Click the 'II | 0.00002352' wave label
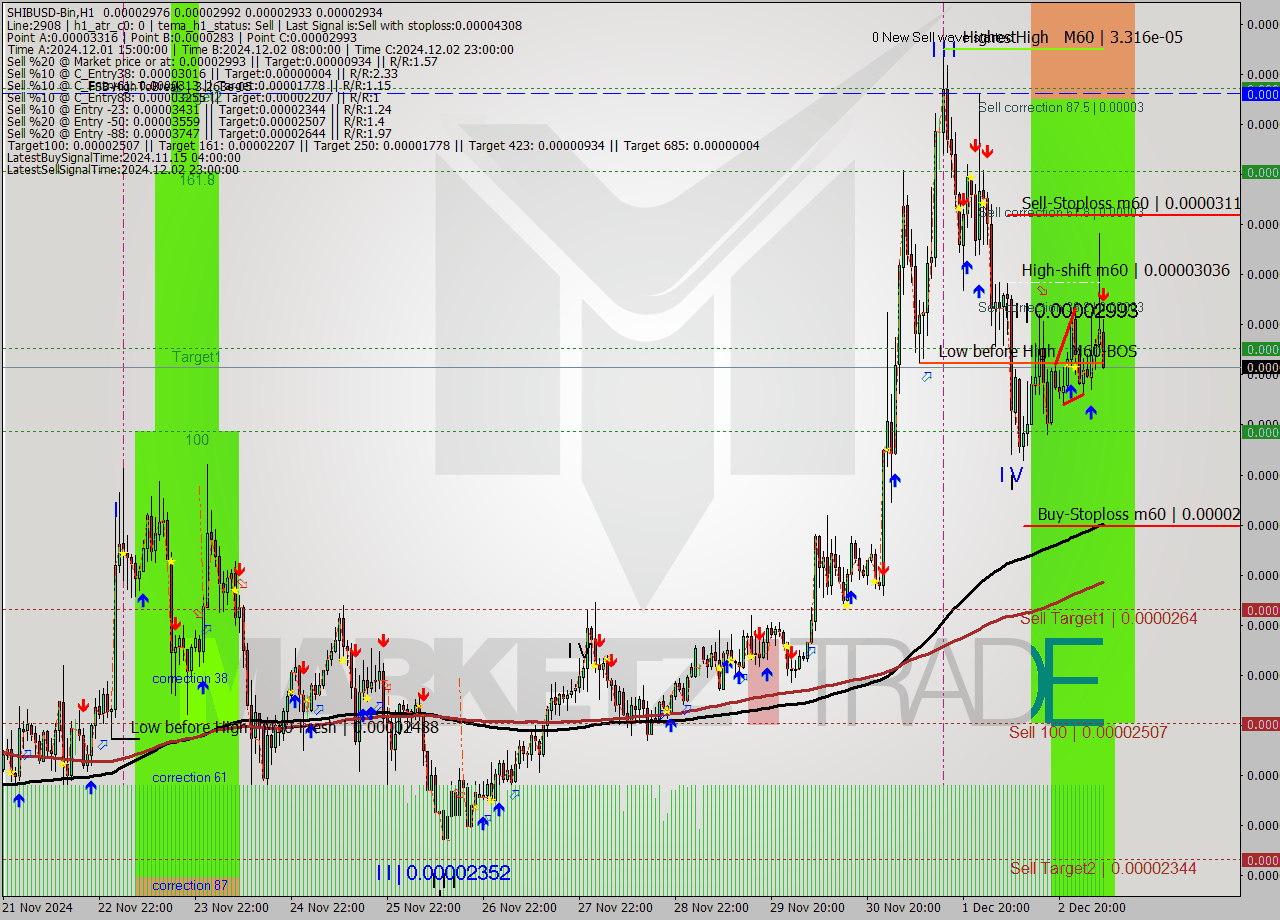Screen dimensions: 1280x920 443,873
